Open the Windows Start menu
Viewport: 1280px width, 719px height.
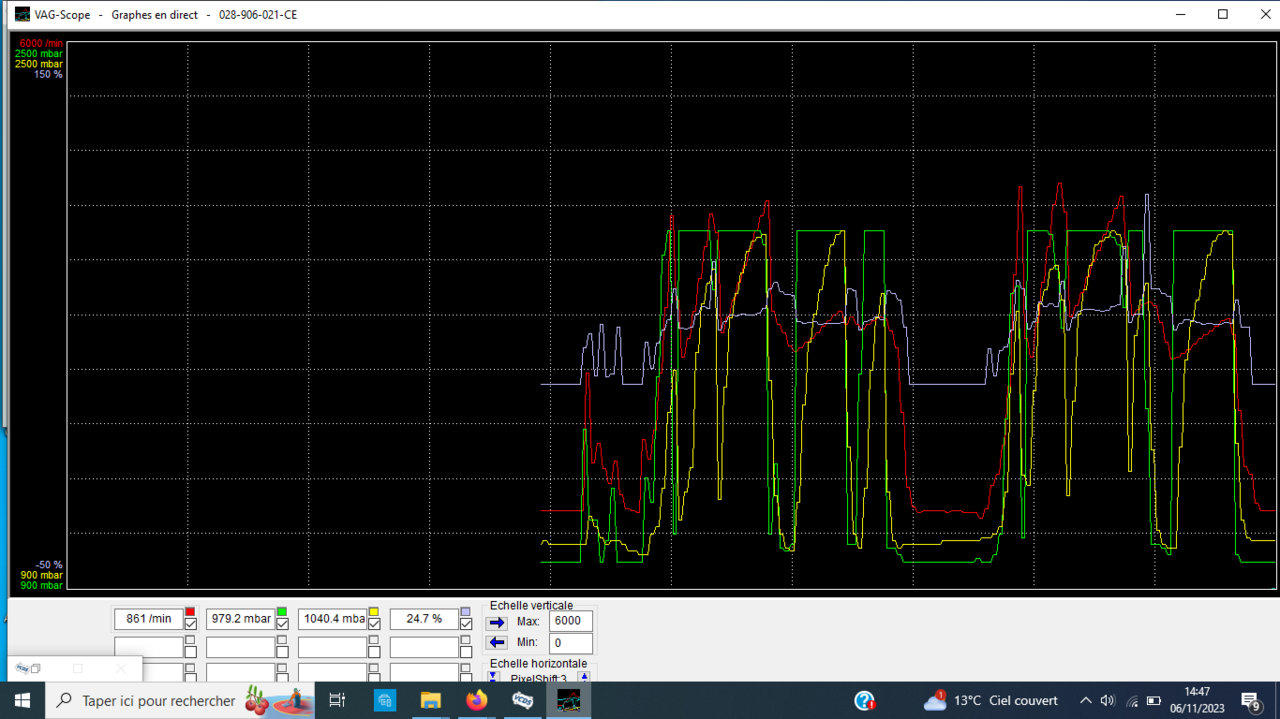point(22,701)
